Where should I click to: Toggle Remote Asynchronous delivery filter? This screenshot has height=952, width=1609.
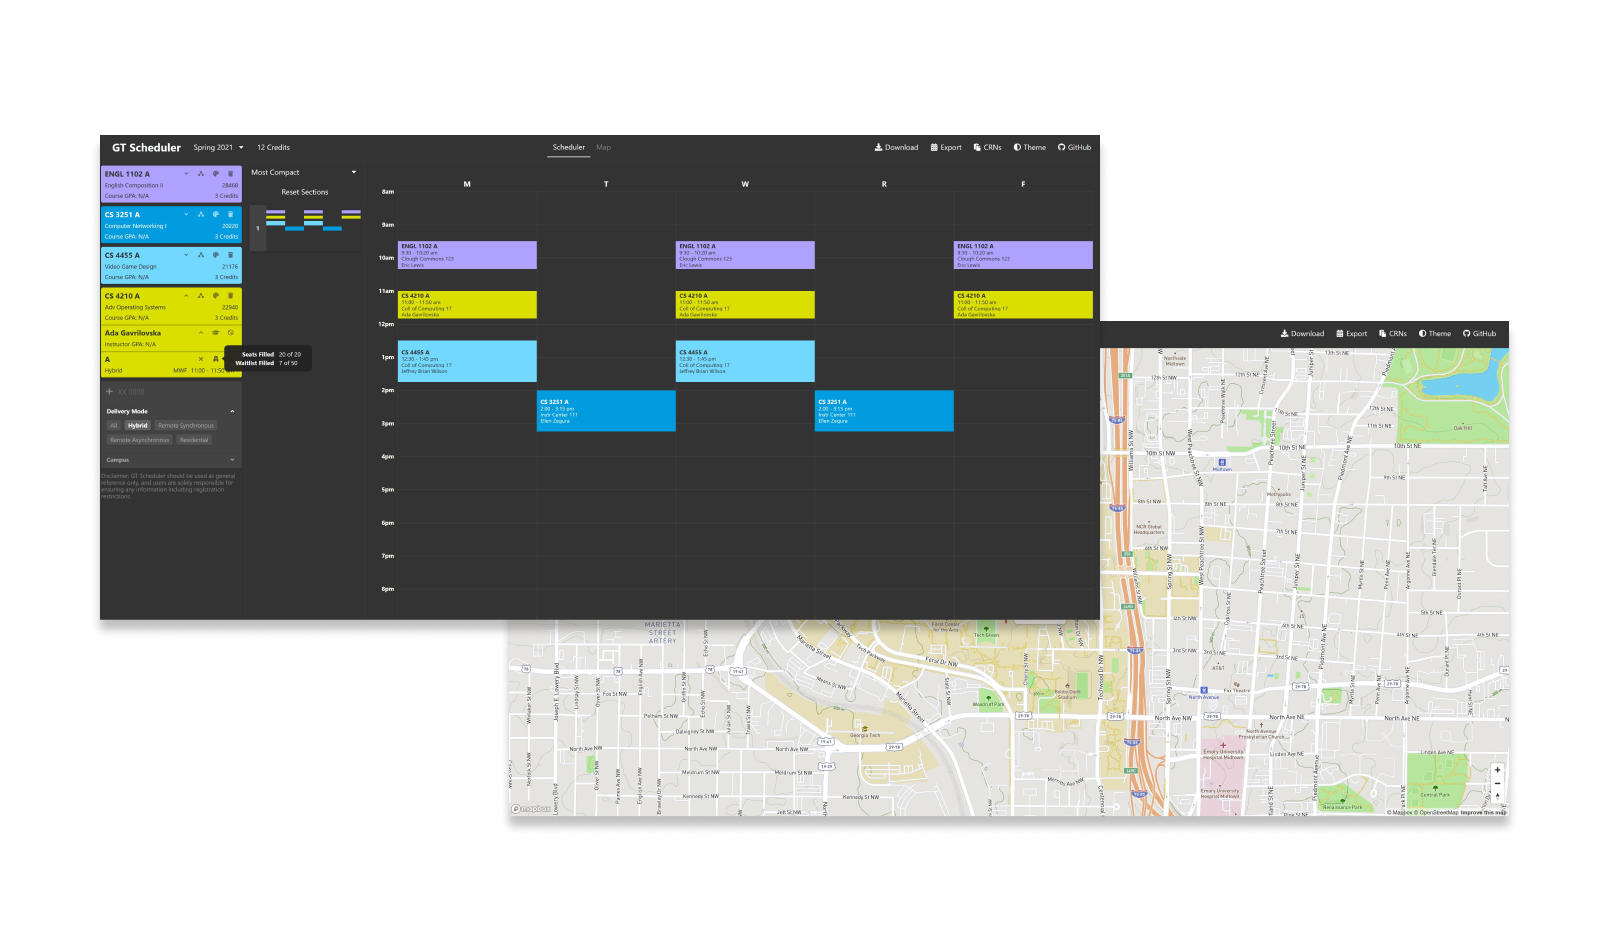click(x=140, y=440)
